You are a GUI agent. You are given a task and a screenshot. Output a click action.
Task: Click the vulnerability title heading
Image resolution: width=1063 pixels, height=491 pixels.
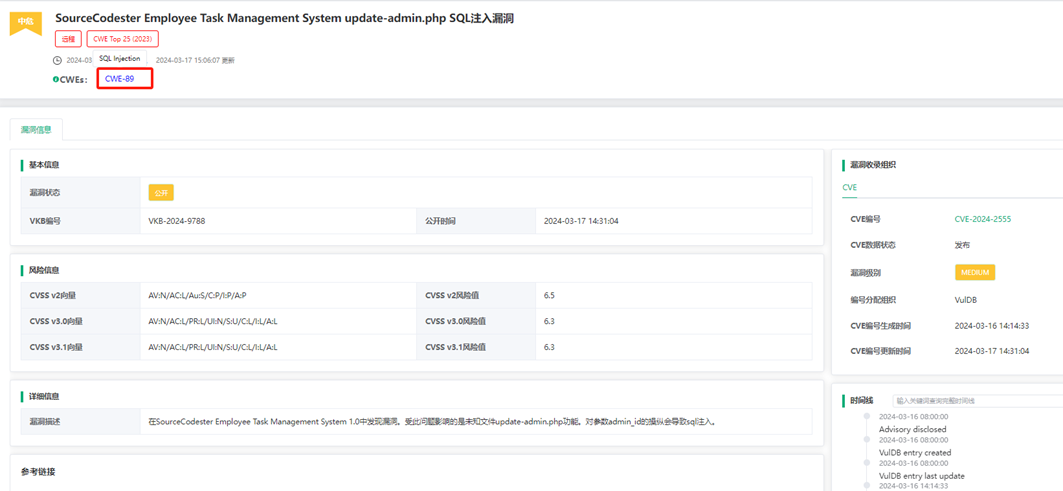[285, 18]
